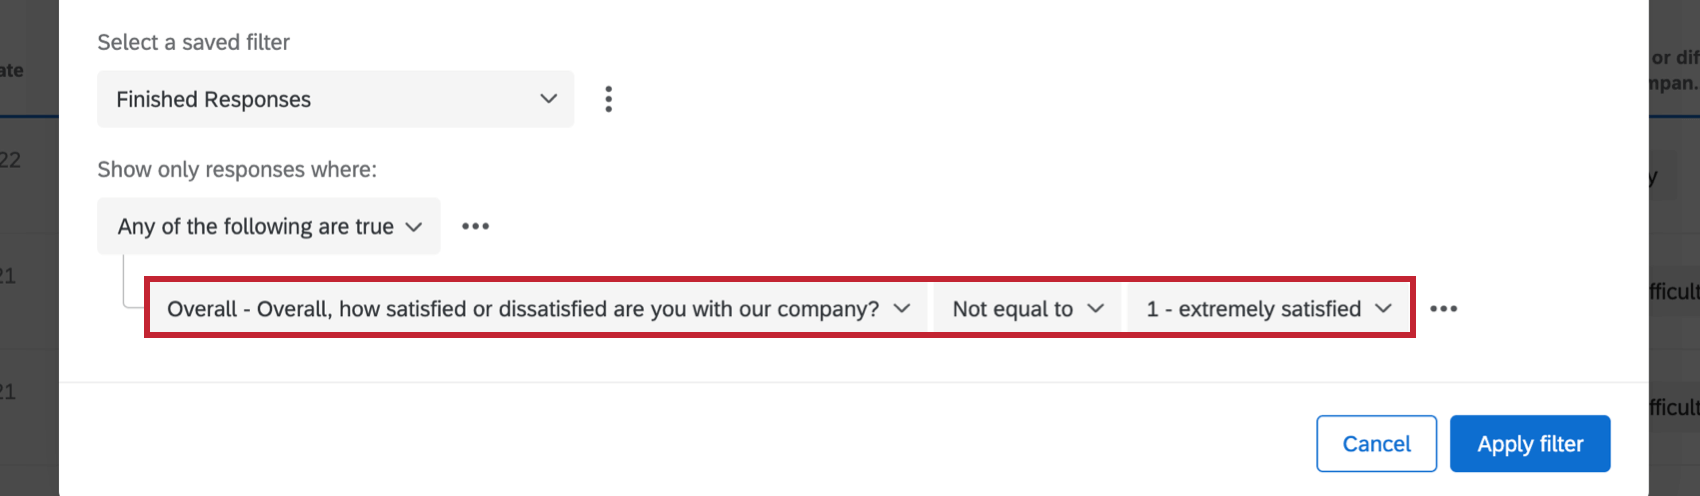The height and width of the screenshot is (496, 1700).
Task: Click the chevron arrow on Finished Responses
Action: click(548, 99)
